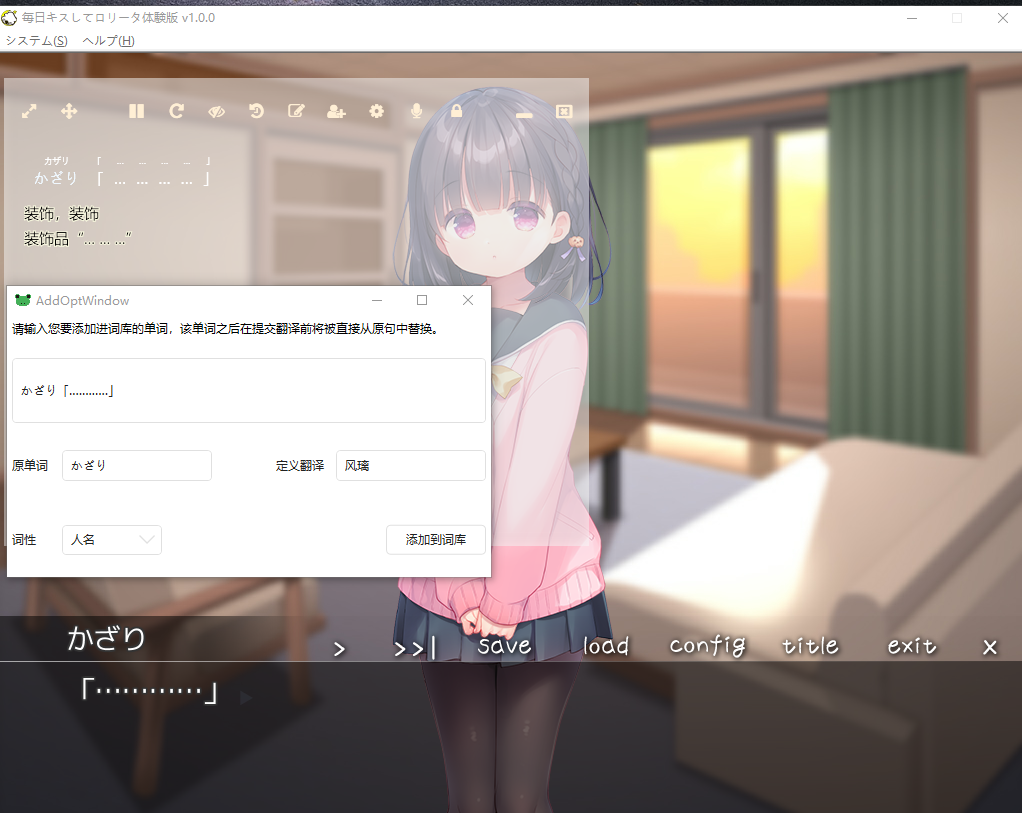Screen dimensions: 1022x813
Task: Click the resize arrows icon in translator toolbar
Action: (x=30, y=111)
